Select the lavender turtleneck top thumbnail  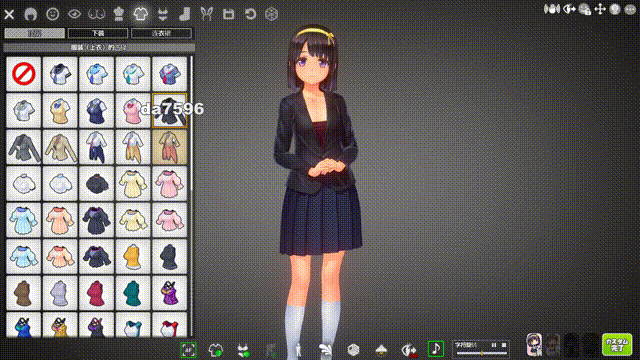(60, 293)
